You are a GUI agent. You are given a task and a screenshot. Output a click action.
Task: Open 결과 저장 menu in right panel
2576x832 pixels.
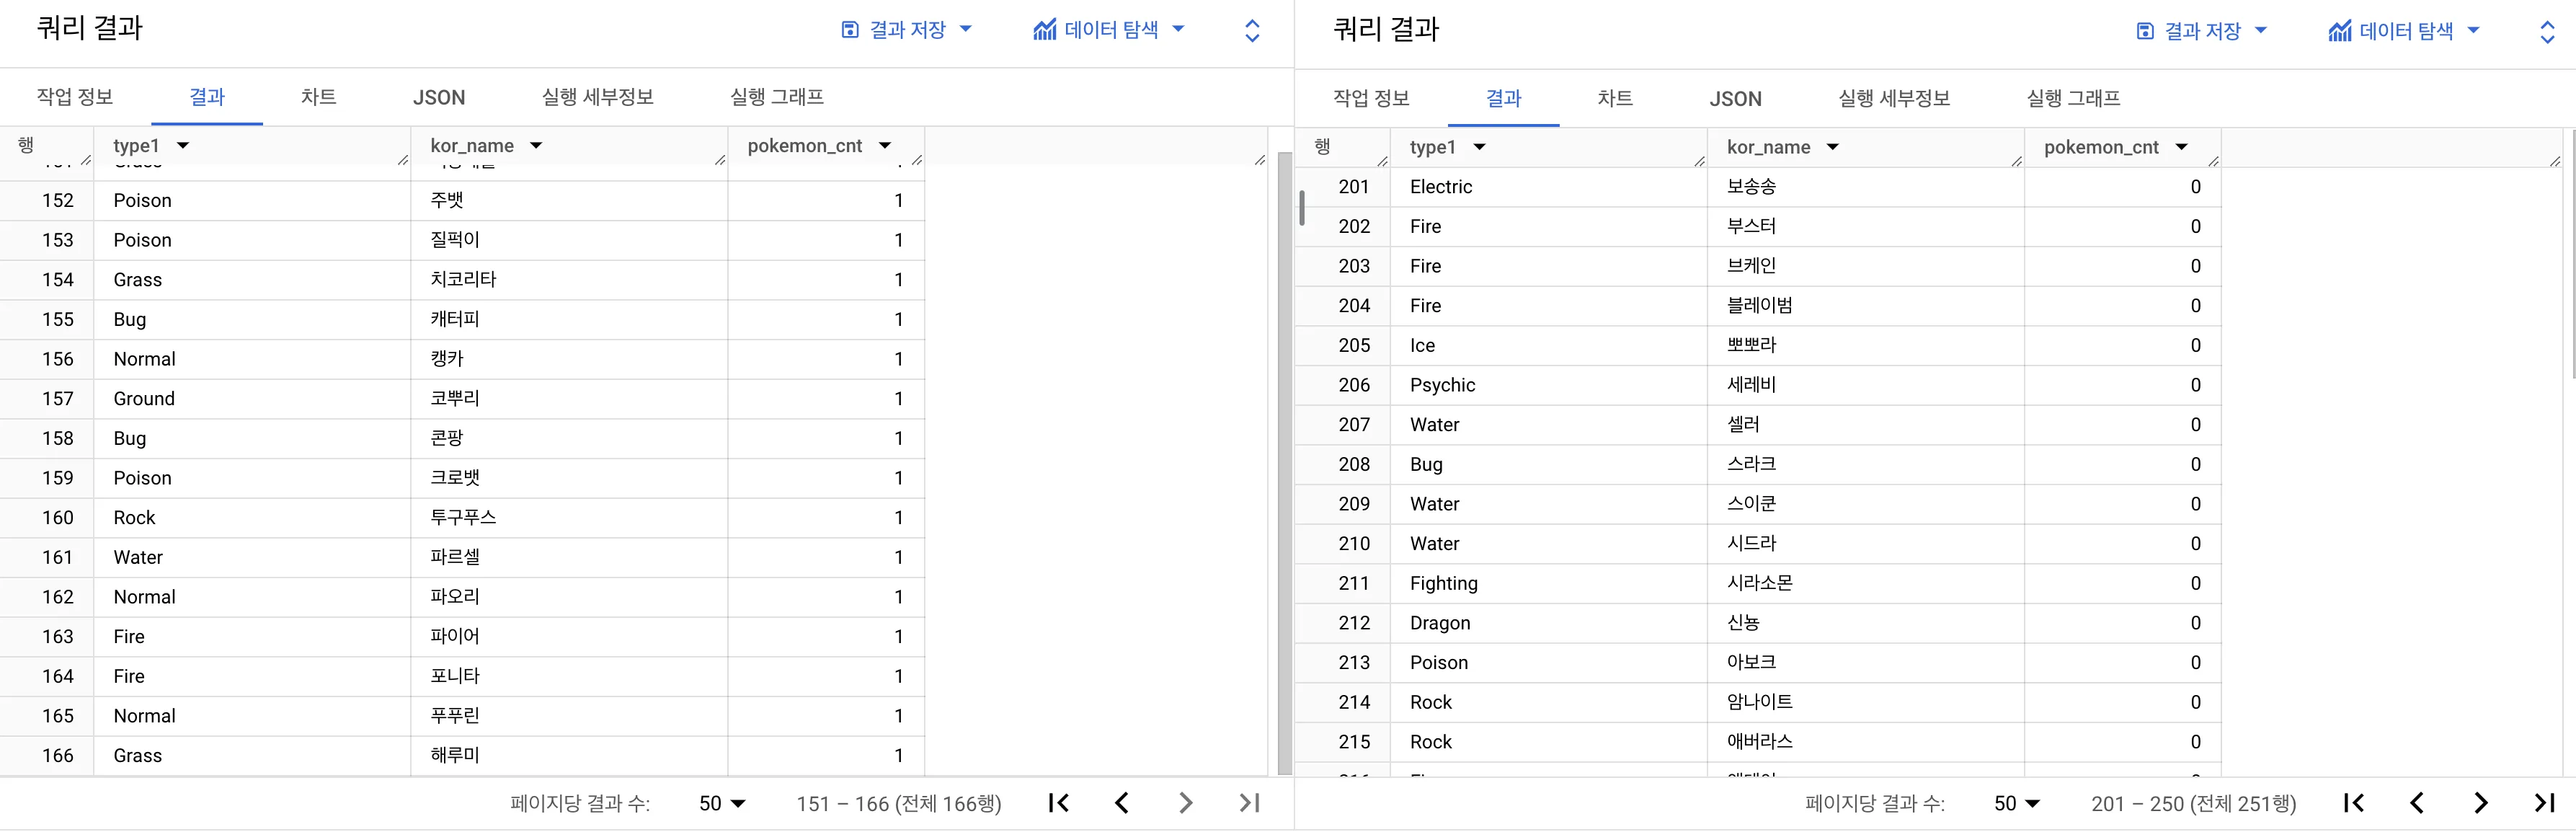click(x=2202, y=31)
